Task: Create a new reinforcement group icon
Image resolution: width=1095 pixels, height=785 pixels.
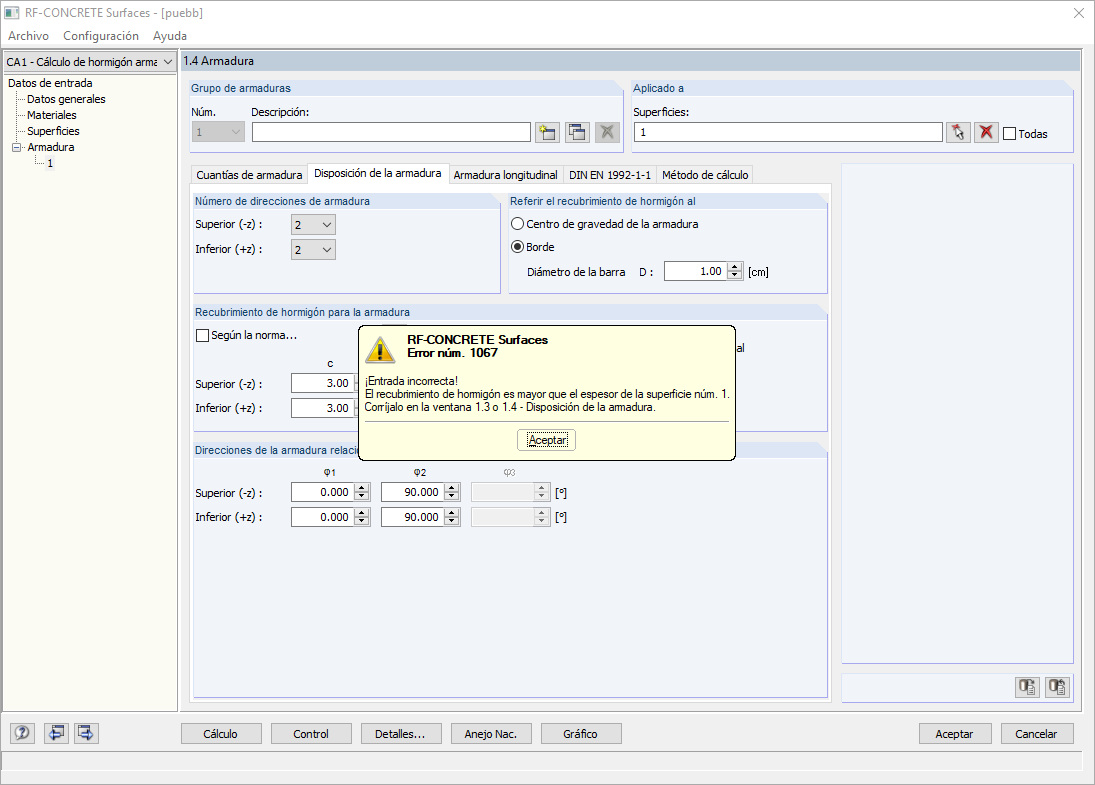Action: click(x=548, y=132)
